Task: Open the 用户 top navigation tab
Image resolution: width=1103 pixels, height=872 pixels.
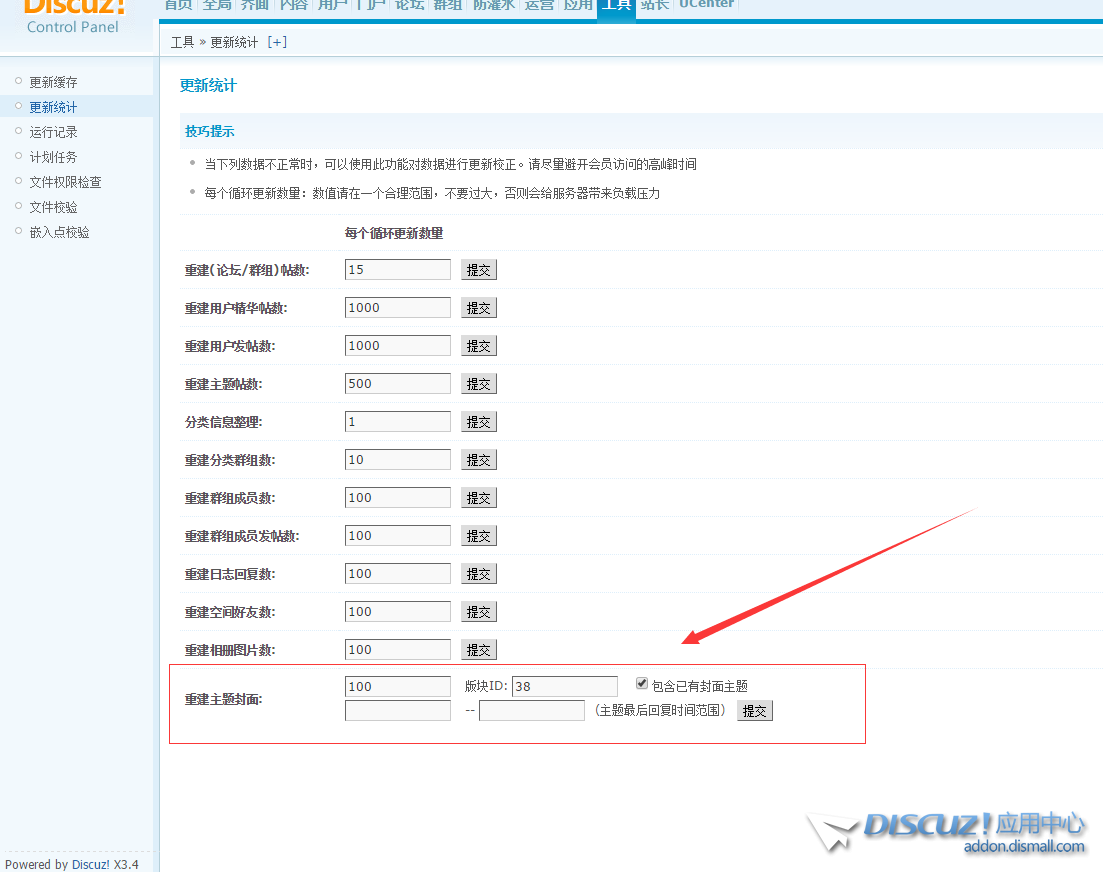Action: pyautogui.click(x=332, y=5)
